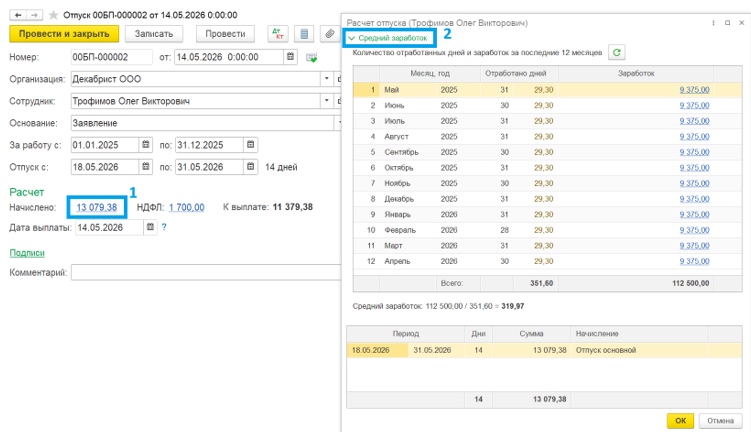Click Отмена in calculation window
Screen dimensions: 751x432
tap(720, 421)
